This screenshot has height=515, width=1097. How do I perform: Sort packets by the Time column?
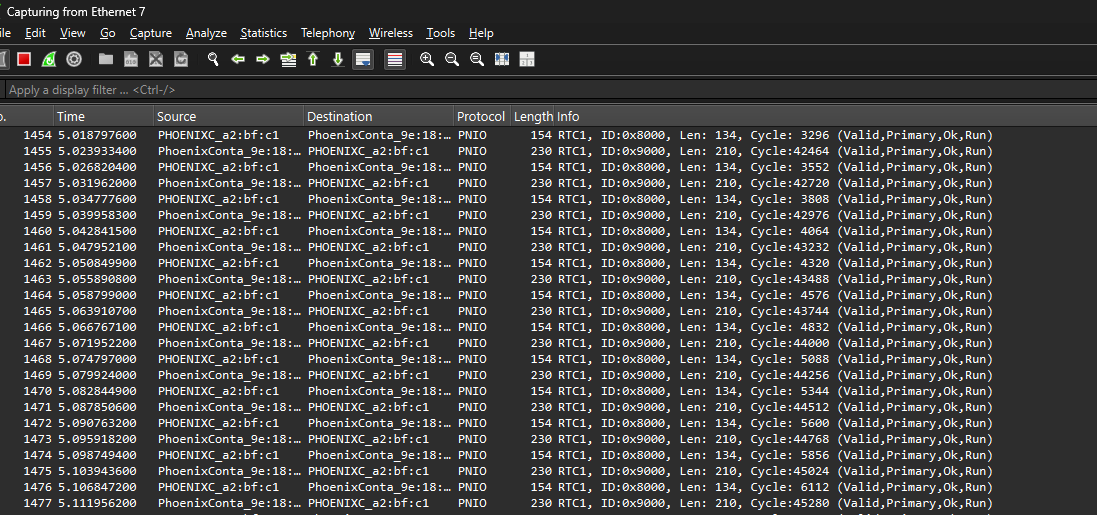tap(100, 117)
